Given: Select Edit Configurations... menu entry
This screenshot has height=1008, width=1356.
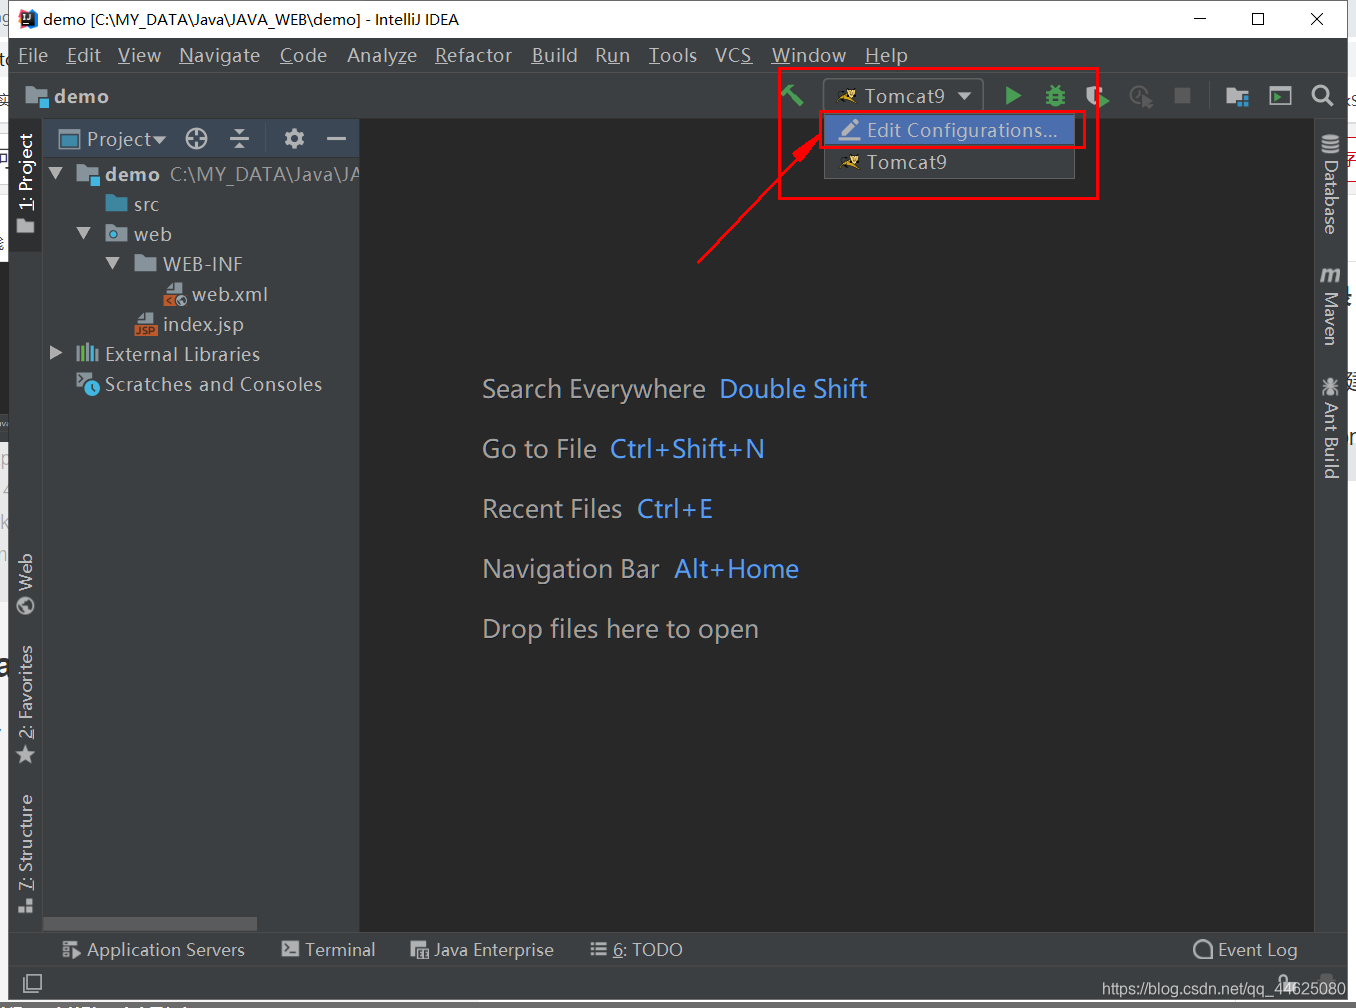Looking at the screenshot, I should click(x=948, y=130).
